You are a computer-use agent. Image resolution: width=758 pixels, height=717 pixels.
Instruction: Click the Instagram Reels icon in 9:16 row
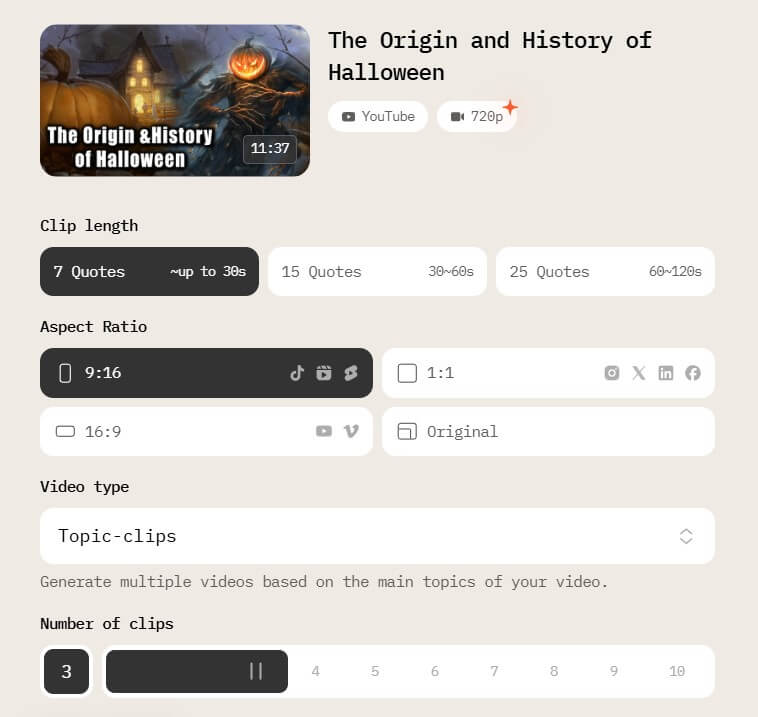coord(324,373)
